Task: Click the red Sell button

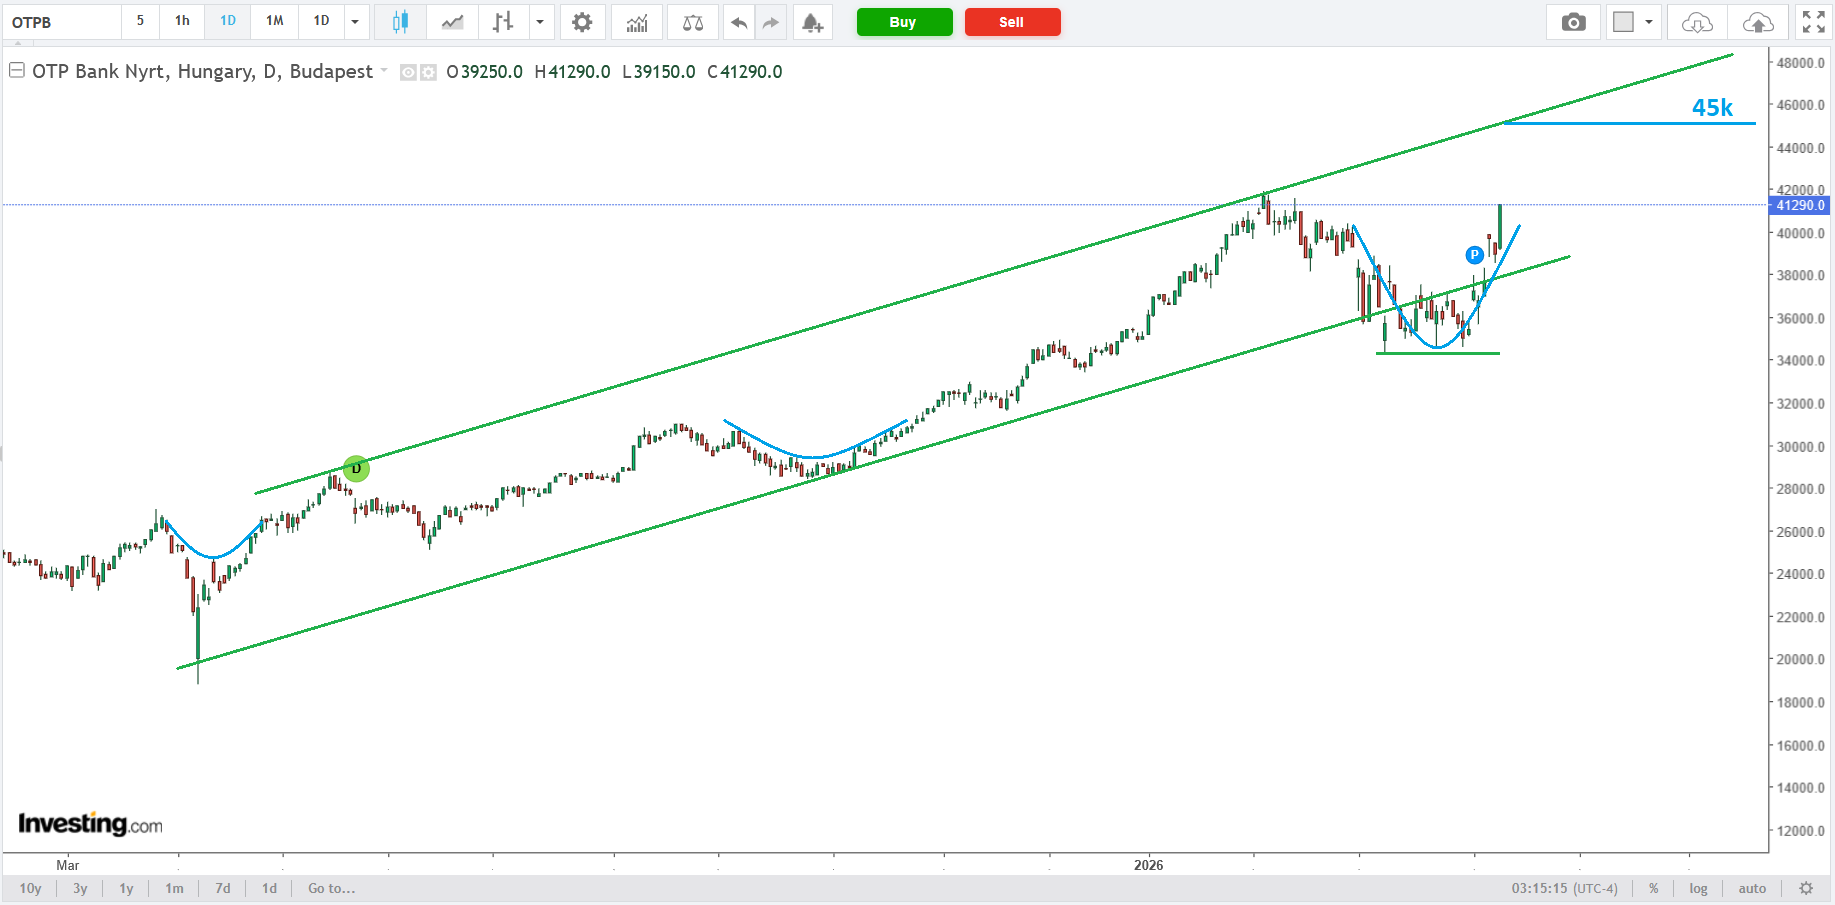Action: click(x=1012, y=22)
